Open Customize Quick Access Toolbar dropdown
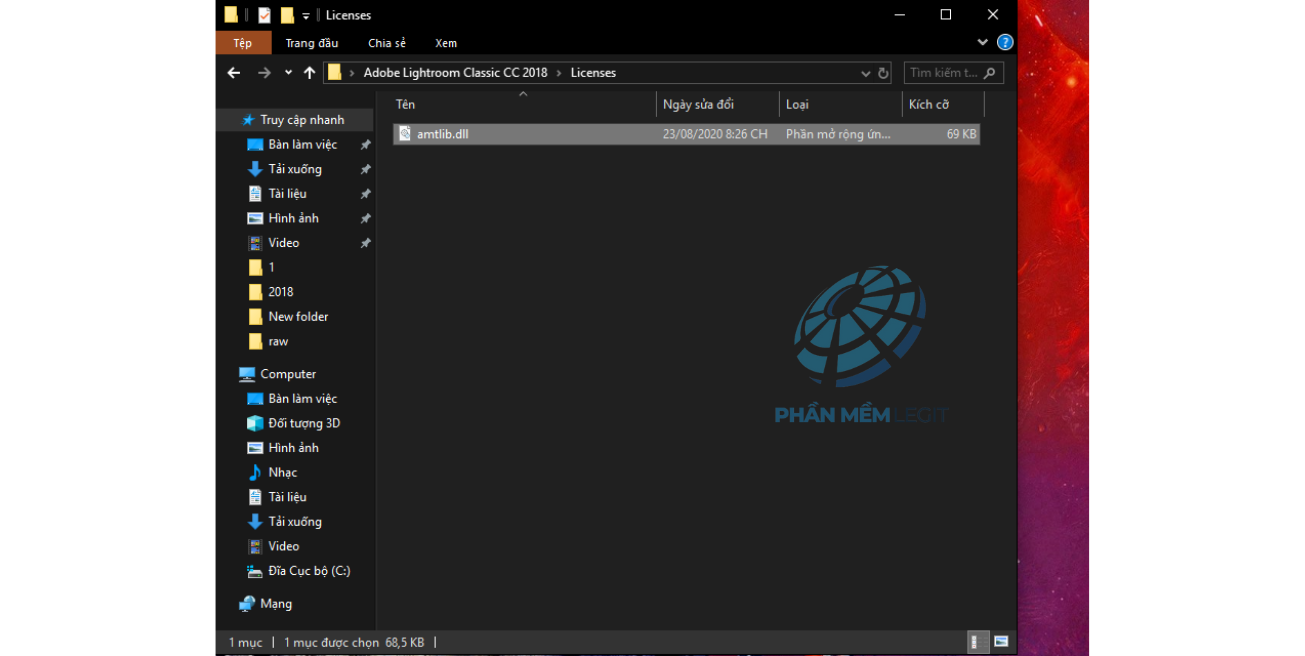The image size is (1305, 656). pyautogui.click(x=306, y=16)
